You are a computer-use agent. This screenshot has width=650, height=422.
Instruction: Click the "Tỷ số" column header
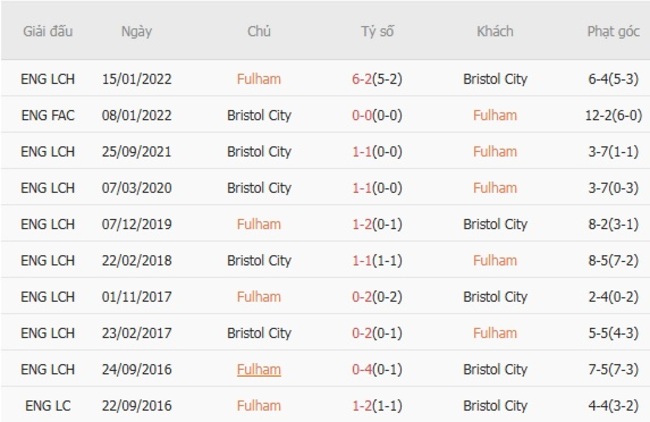pyautogui.click(x=377, y=31)
